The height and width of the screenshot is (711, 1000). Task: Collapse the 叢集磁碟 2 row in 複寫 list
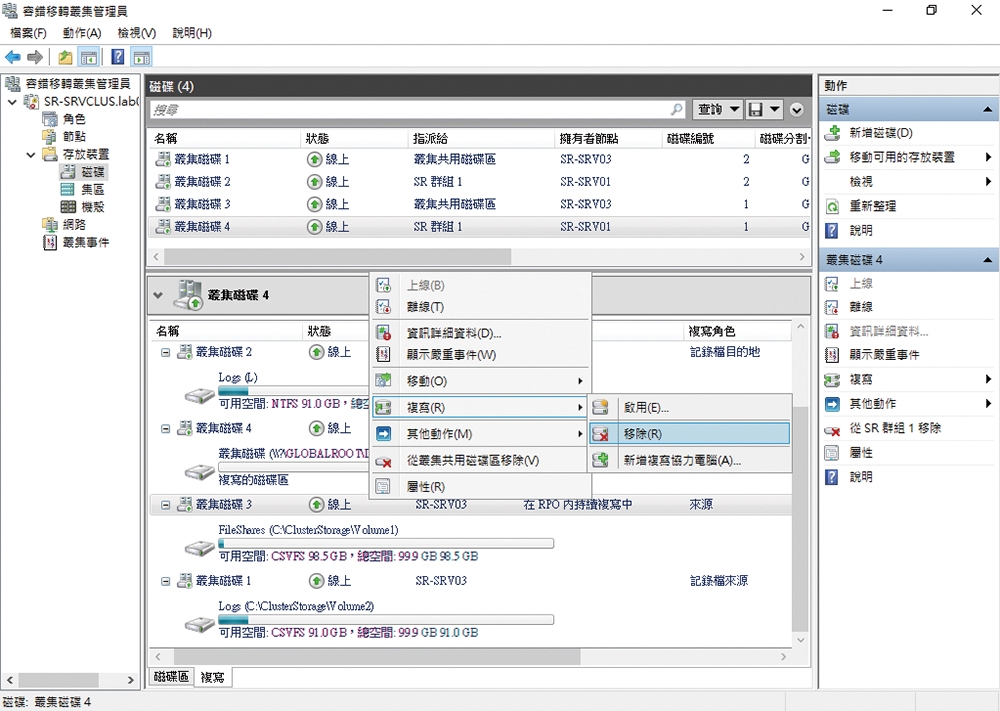click(165, 352)
